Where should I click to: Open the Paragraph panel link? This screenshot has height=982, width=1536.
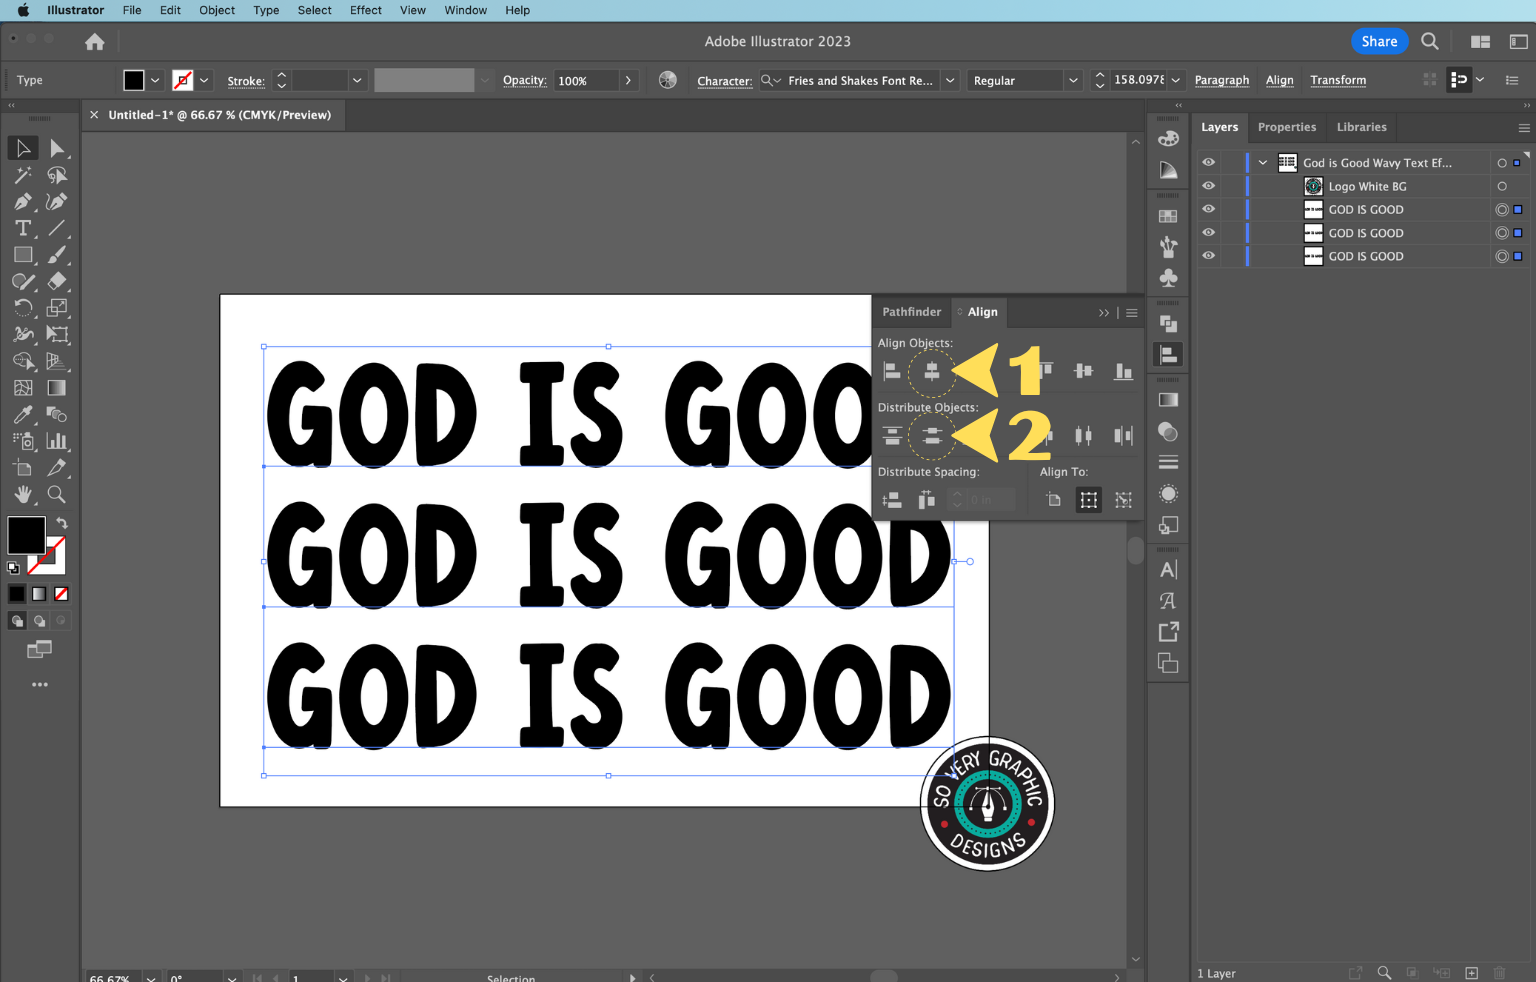1222,80
